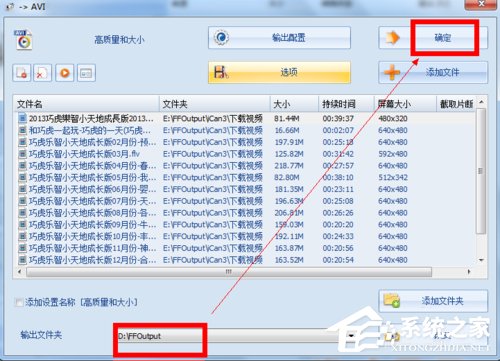Click duration value 00:38:10
The image size is (500, 361).
(x=338, y=177)
